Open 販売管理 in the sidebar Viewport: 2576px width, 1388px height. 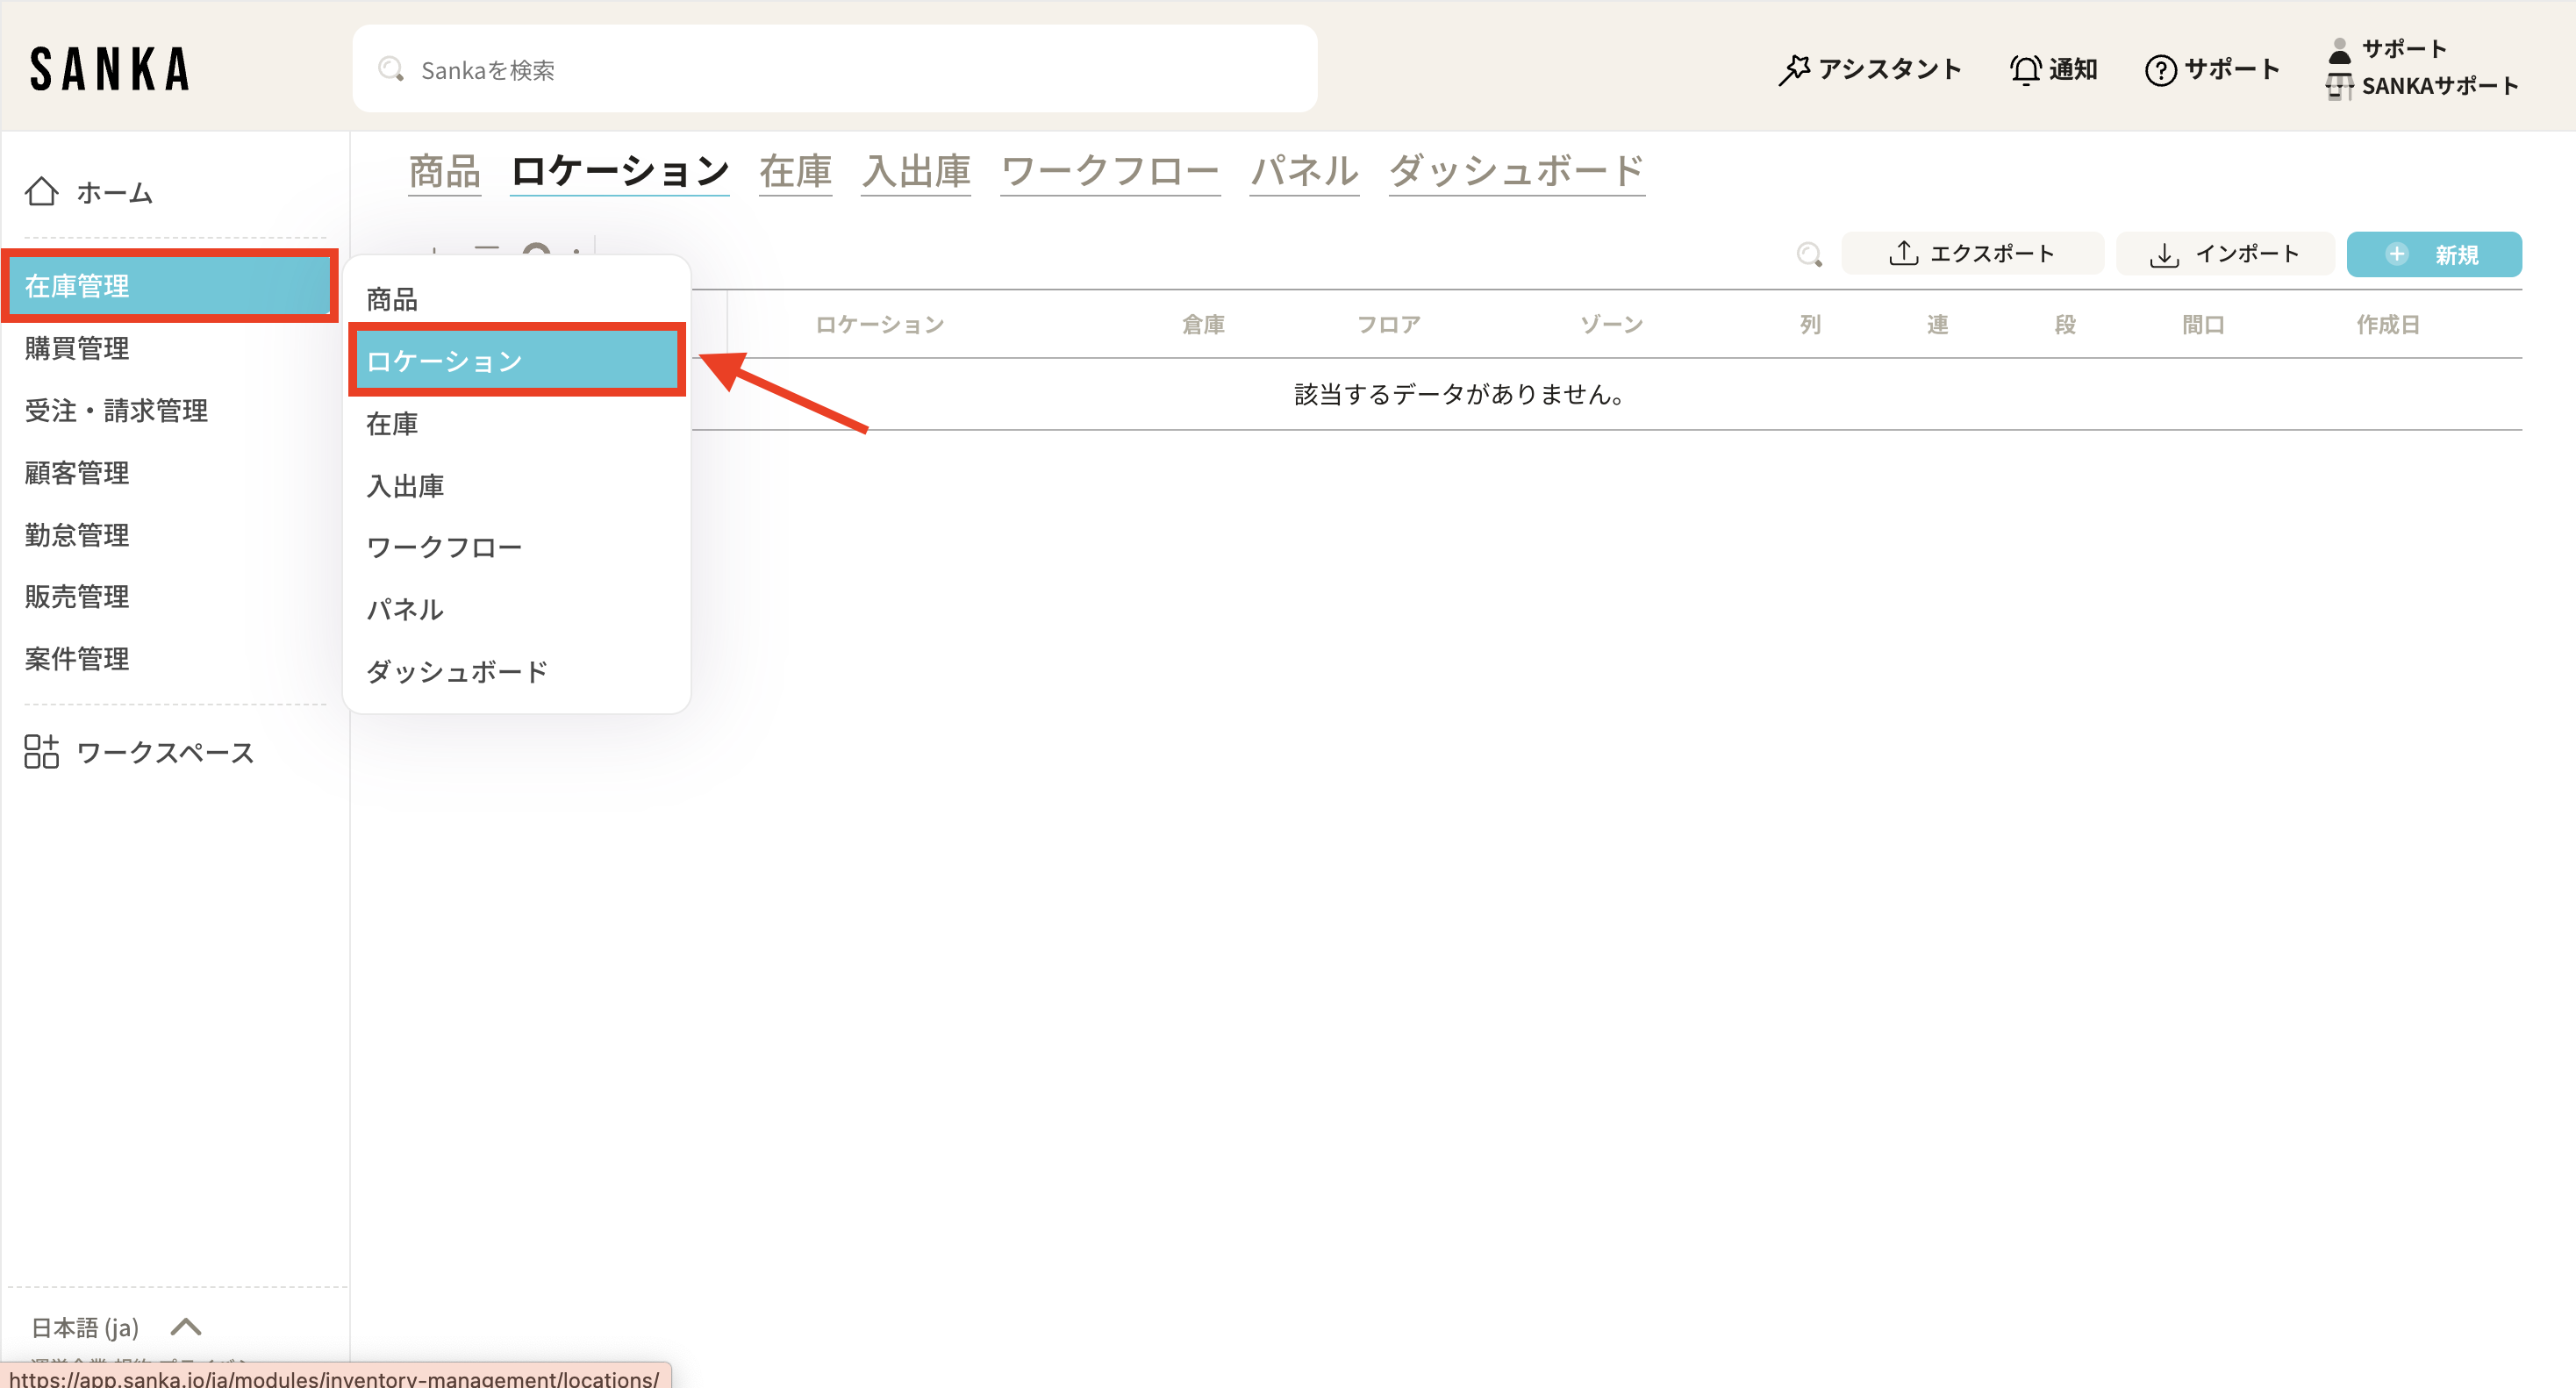click(77, 597)
